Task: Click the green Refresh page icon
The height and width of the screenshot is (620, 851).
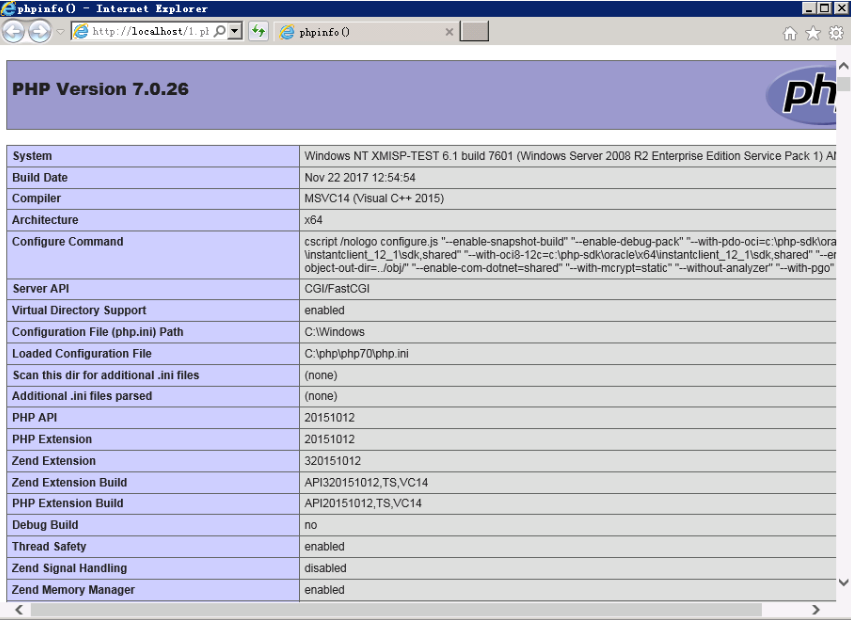Action: pos(258,31)
